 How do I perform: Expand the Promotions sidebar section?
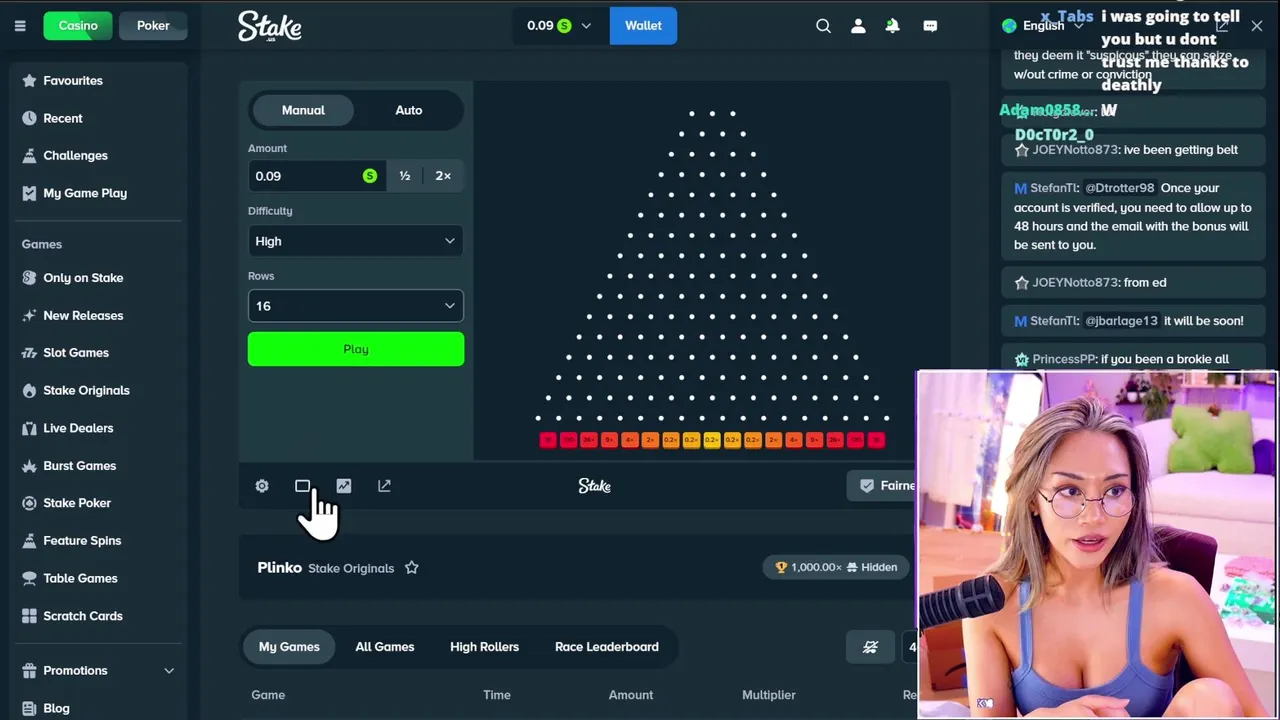pos(98,670)
